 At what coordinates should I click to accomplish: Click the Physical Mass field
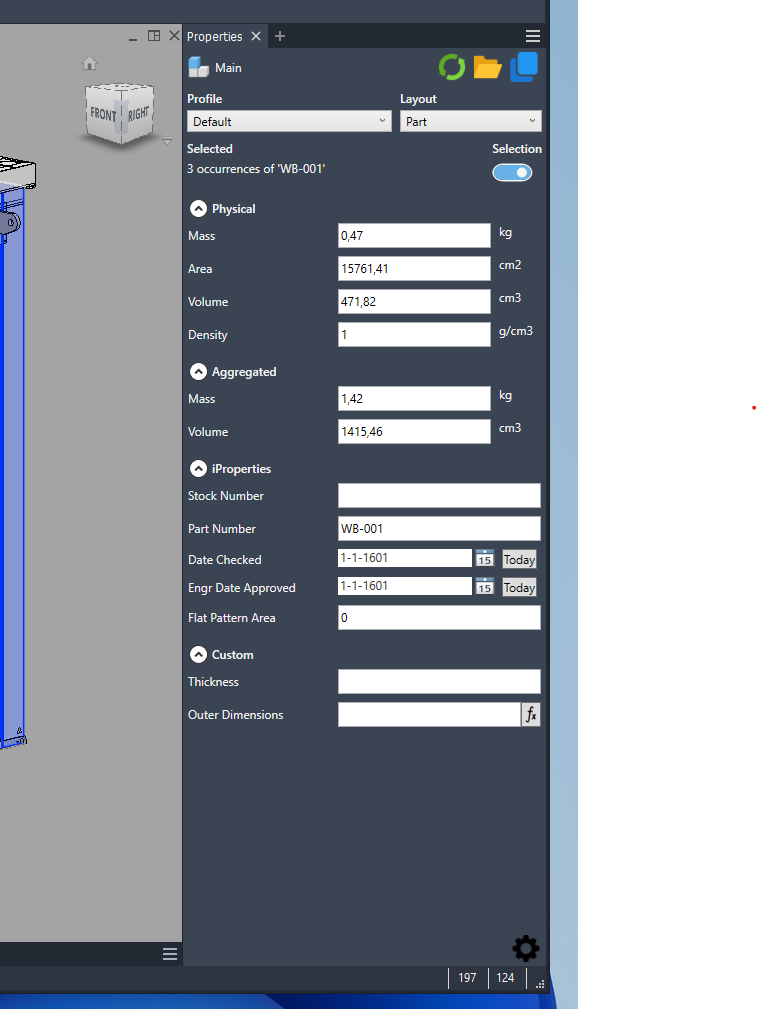click(414, 236)
